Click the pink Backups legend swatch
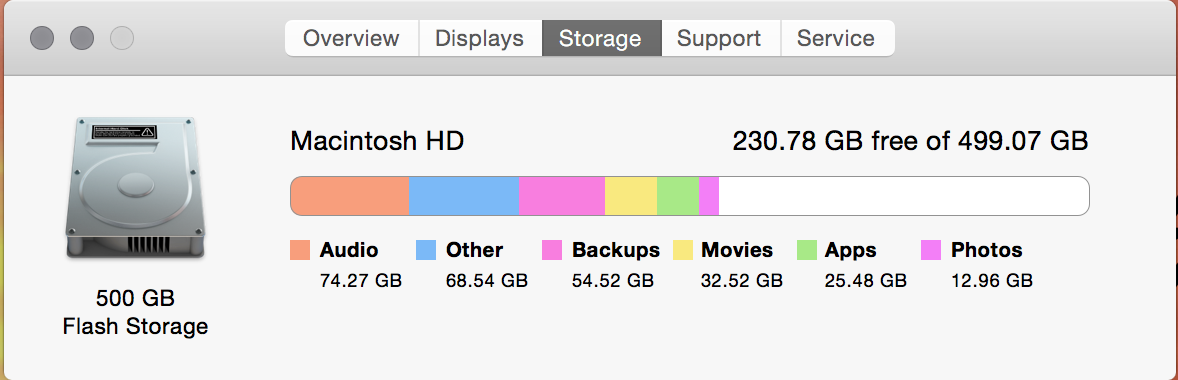Screen dimensions: 1178x380 click(x=552, y=250)
